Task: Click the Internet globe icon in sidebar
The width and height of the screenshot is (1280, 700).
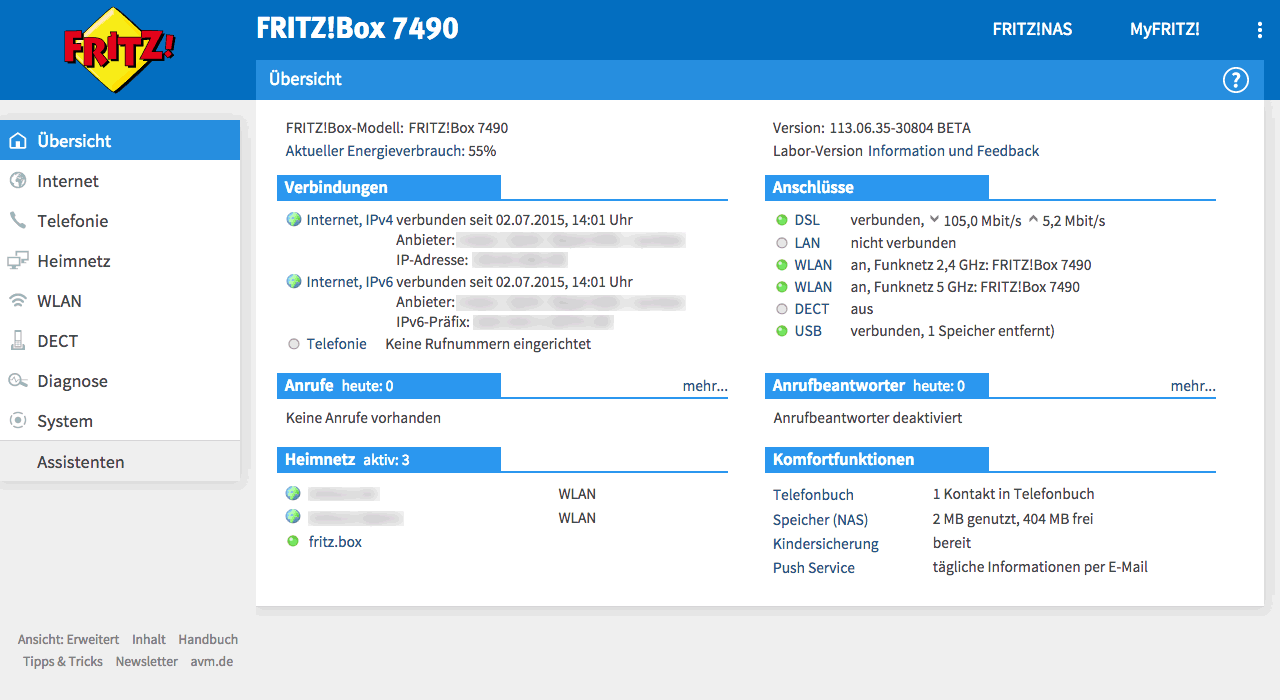Action: point(17,181)
